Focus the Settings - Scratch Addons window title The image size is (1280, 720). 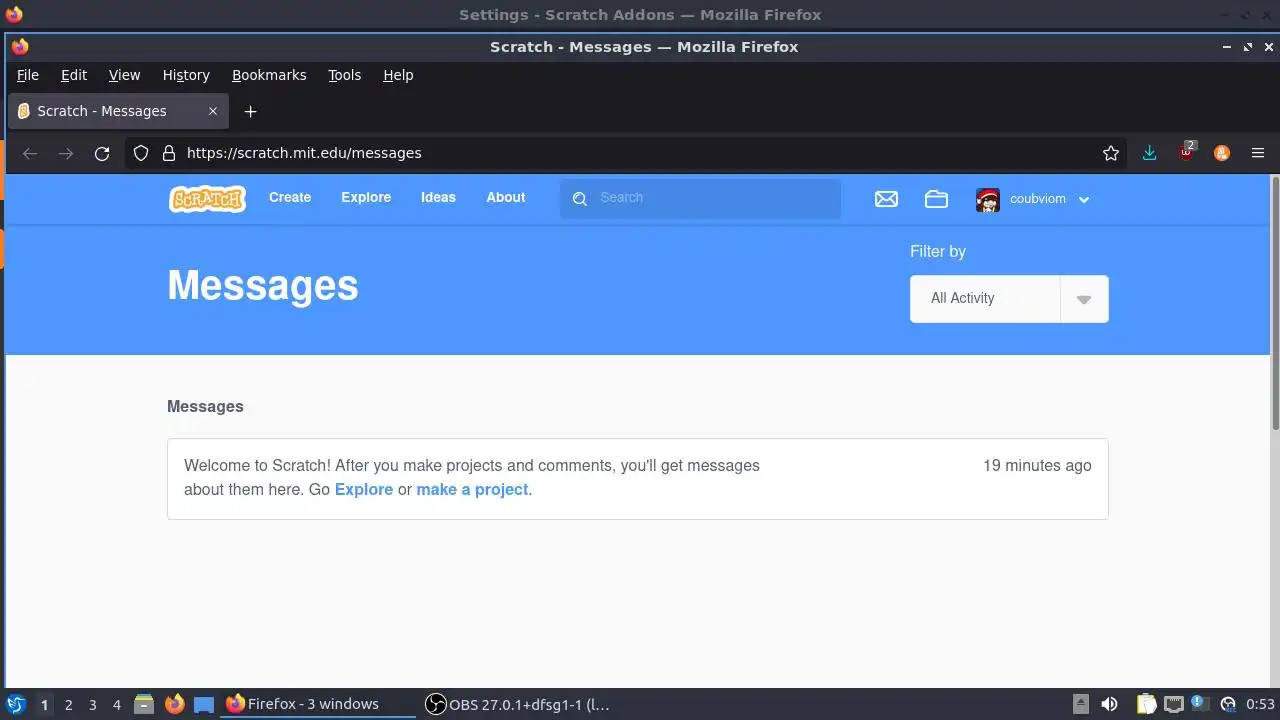pos(640,15)
